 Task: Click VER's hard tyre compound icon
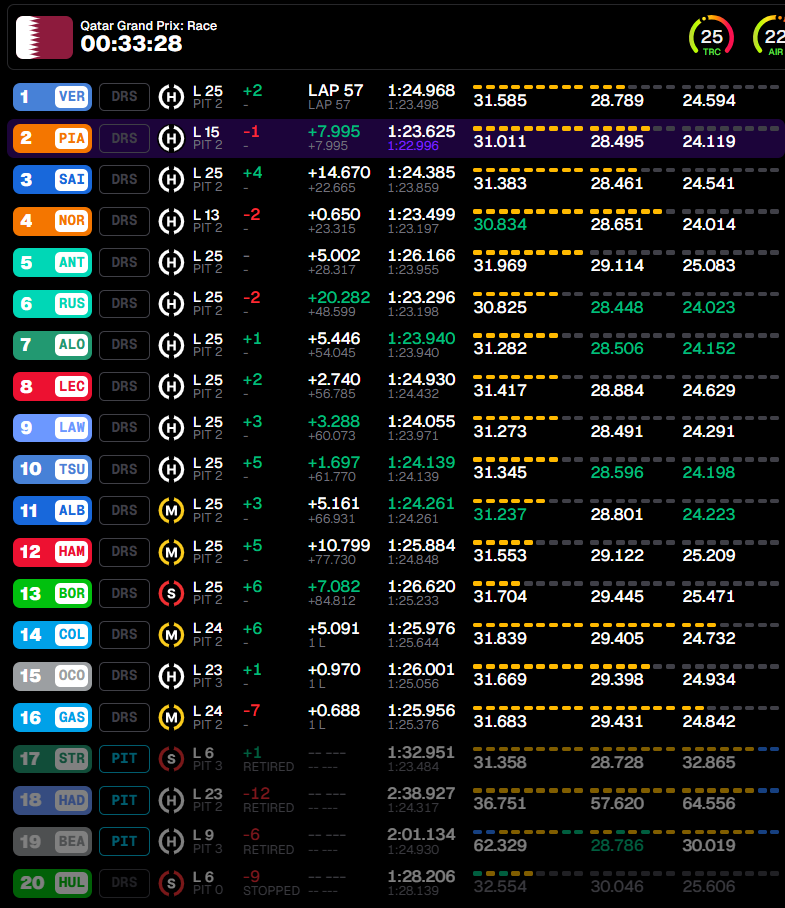[171, 97]
